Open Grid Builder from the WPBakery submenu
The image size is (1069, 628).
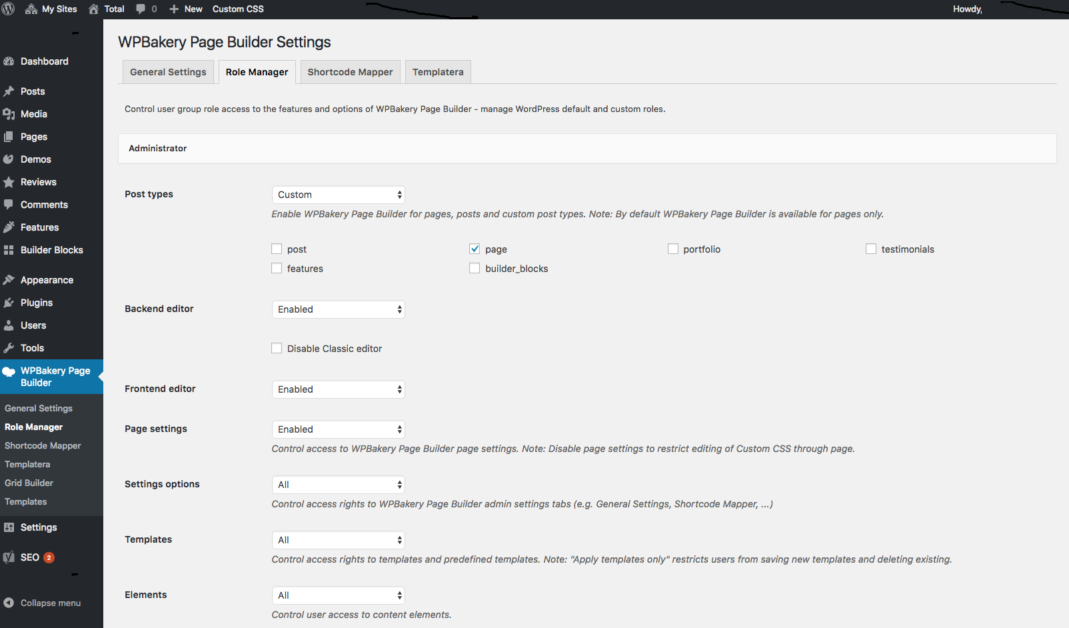[x=30, y=482]
